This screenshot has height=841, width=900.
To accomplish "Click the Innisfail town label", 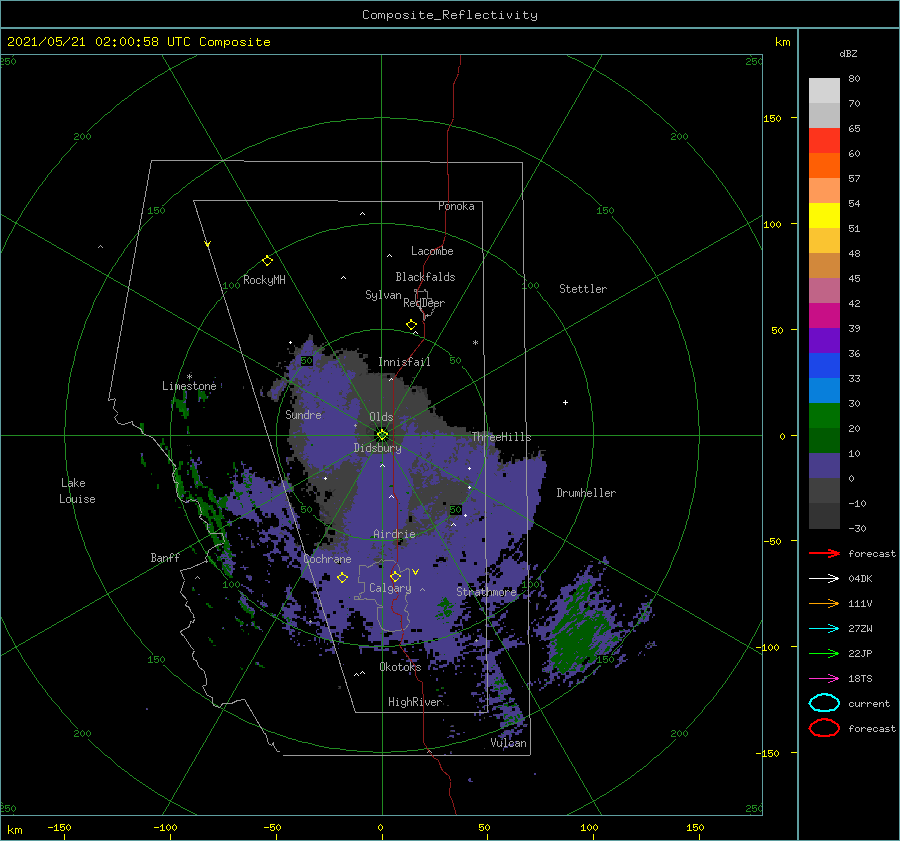I will coord(404,362).
